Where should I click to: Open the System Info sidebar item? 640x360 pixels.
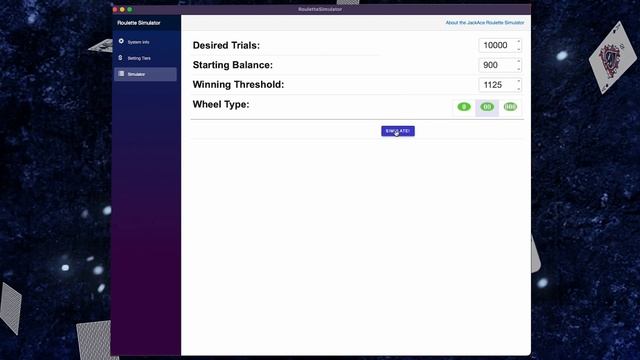point(145,42)
